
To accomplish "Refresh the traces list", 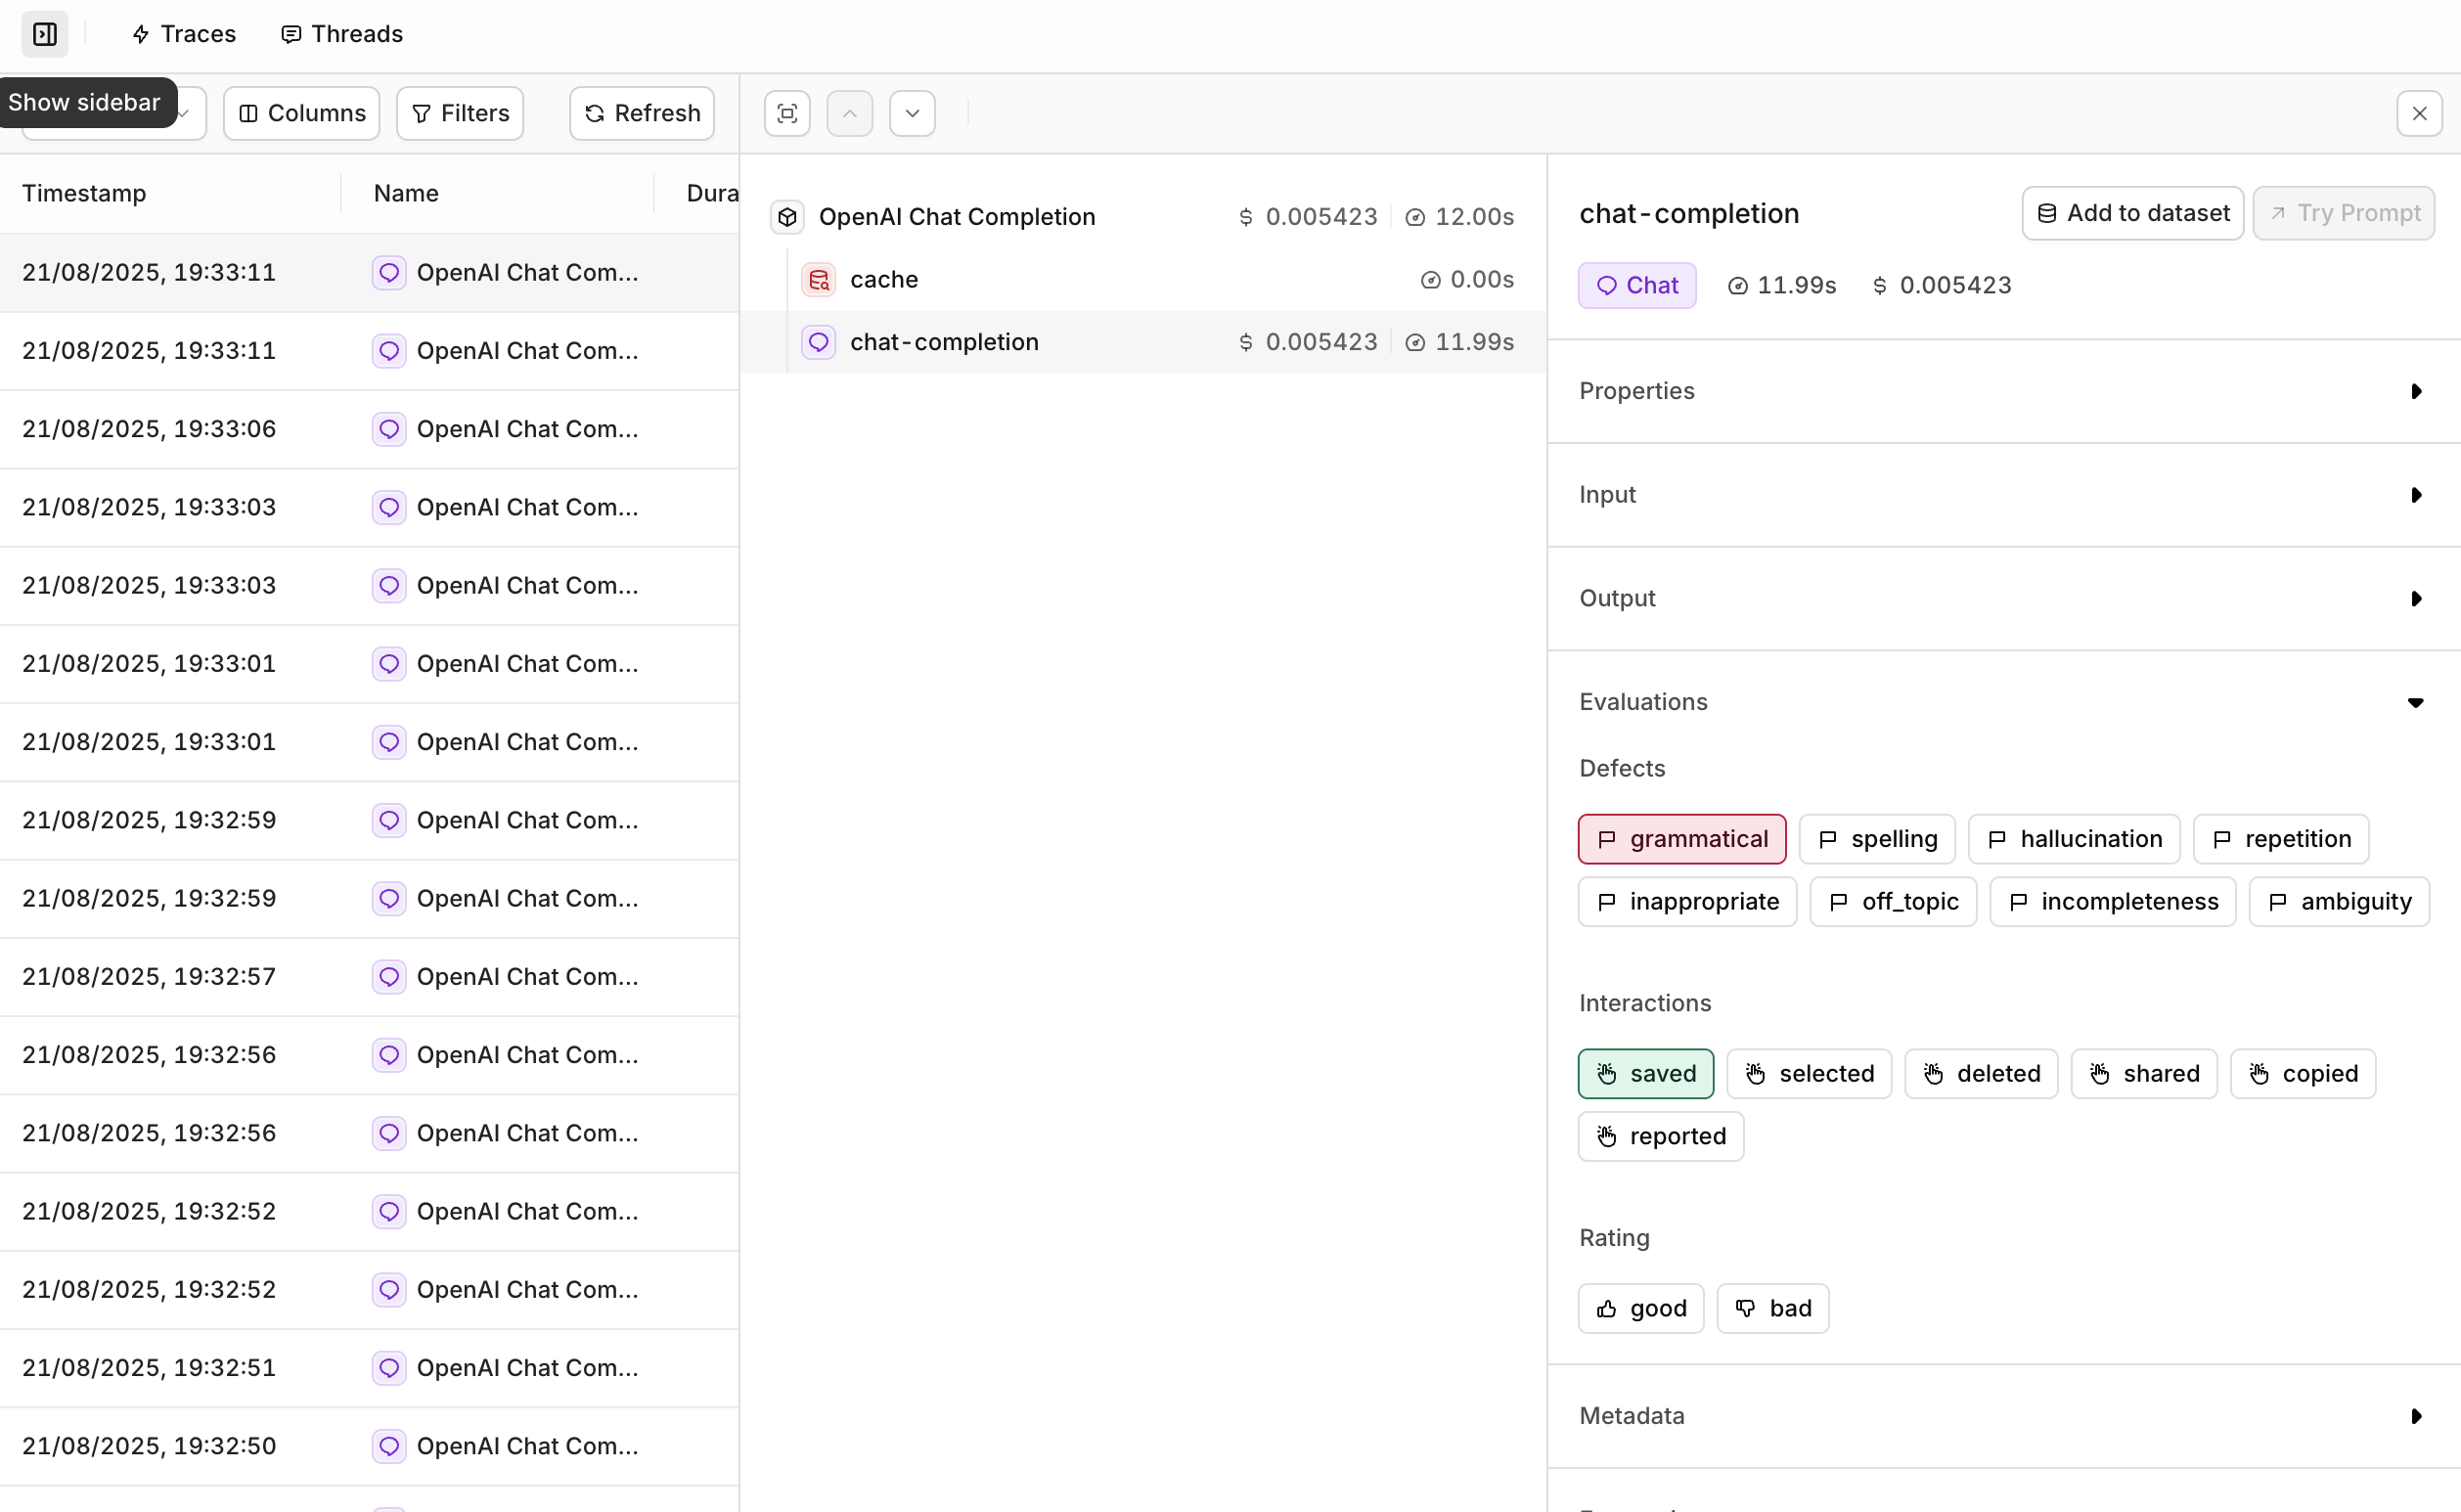I will (641, 113).
